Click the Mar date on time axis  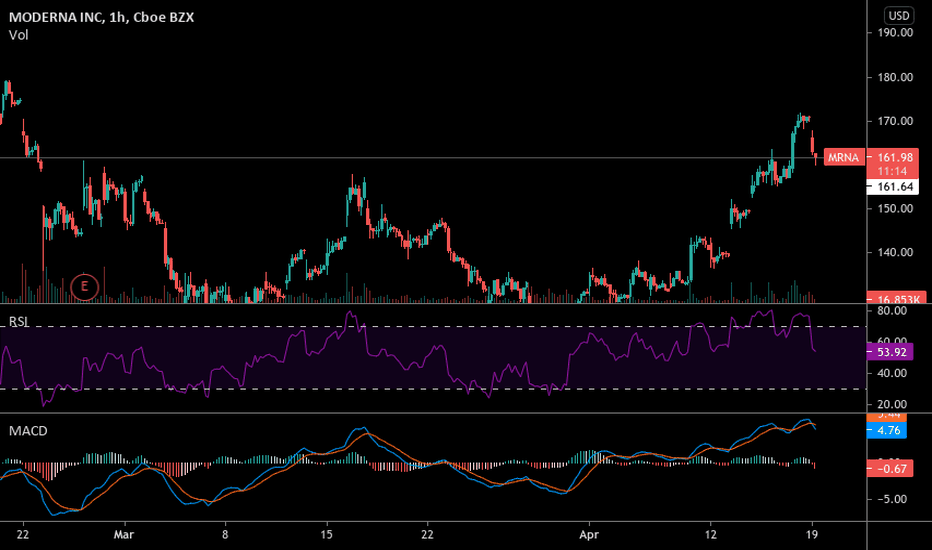click(124, 535)
